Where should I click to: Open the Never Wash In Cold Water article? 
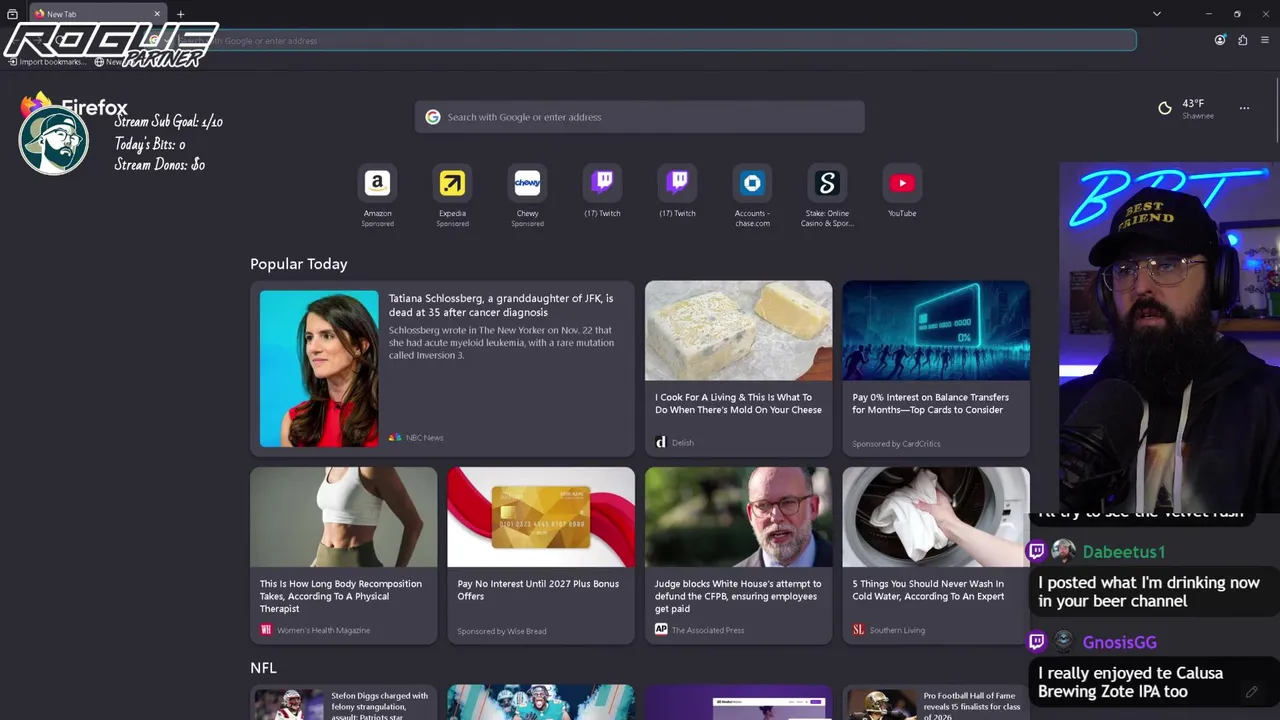(x=928, y=590)
